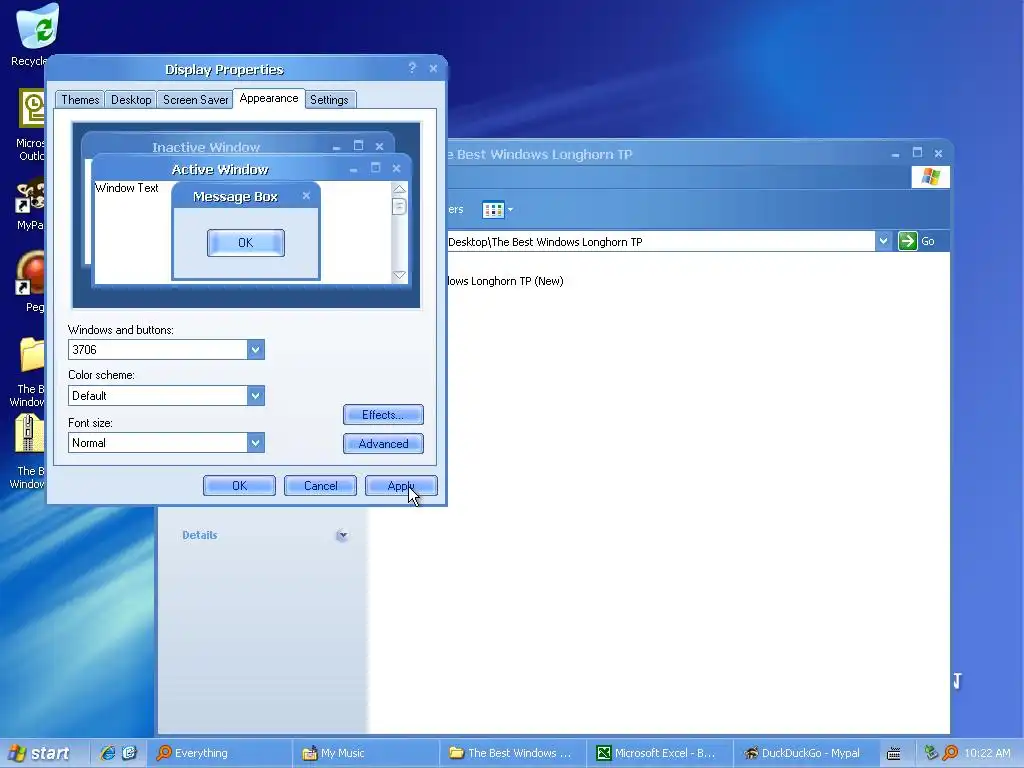Click the Active Window title in preview
This screenshot has width=1024, height=768.
[219, 169]
